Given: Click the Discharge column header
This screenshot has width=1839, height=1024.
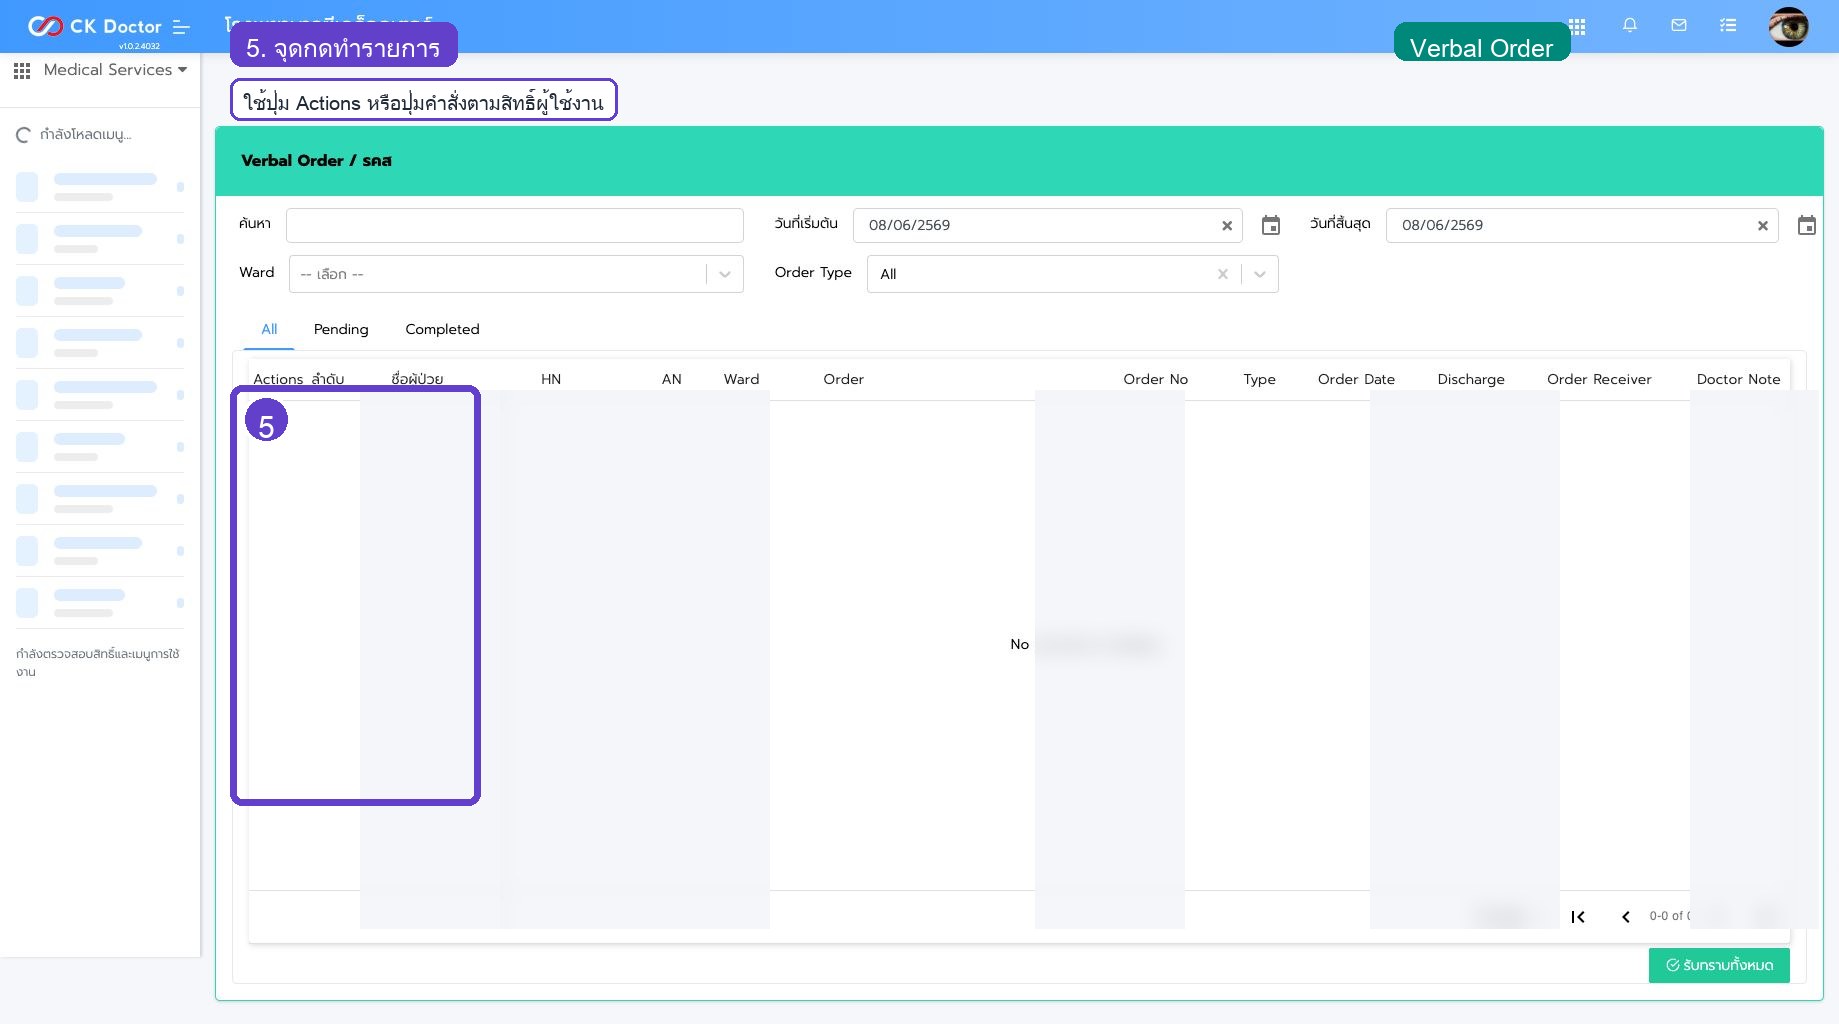Looking at the screenshot, I should (1471, 379).
